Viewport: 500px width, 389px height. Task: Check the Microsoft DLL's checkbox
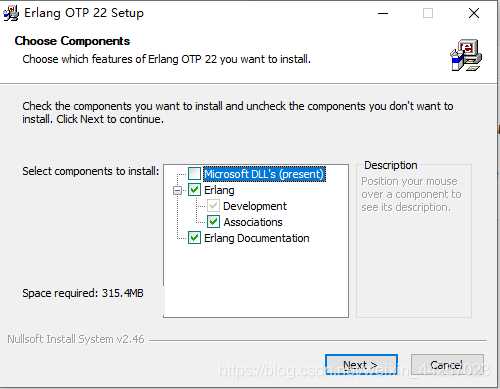pyautogui.click(x=194, y=174)
